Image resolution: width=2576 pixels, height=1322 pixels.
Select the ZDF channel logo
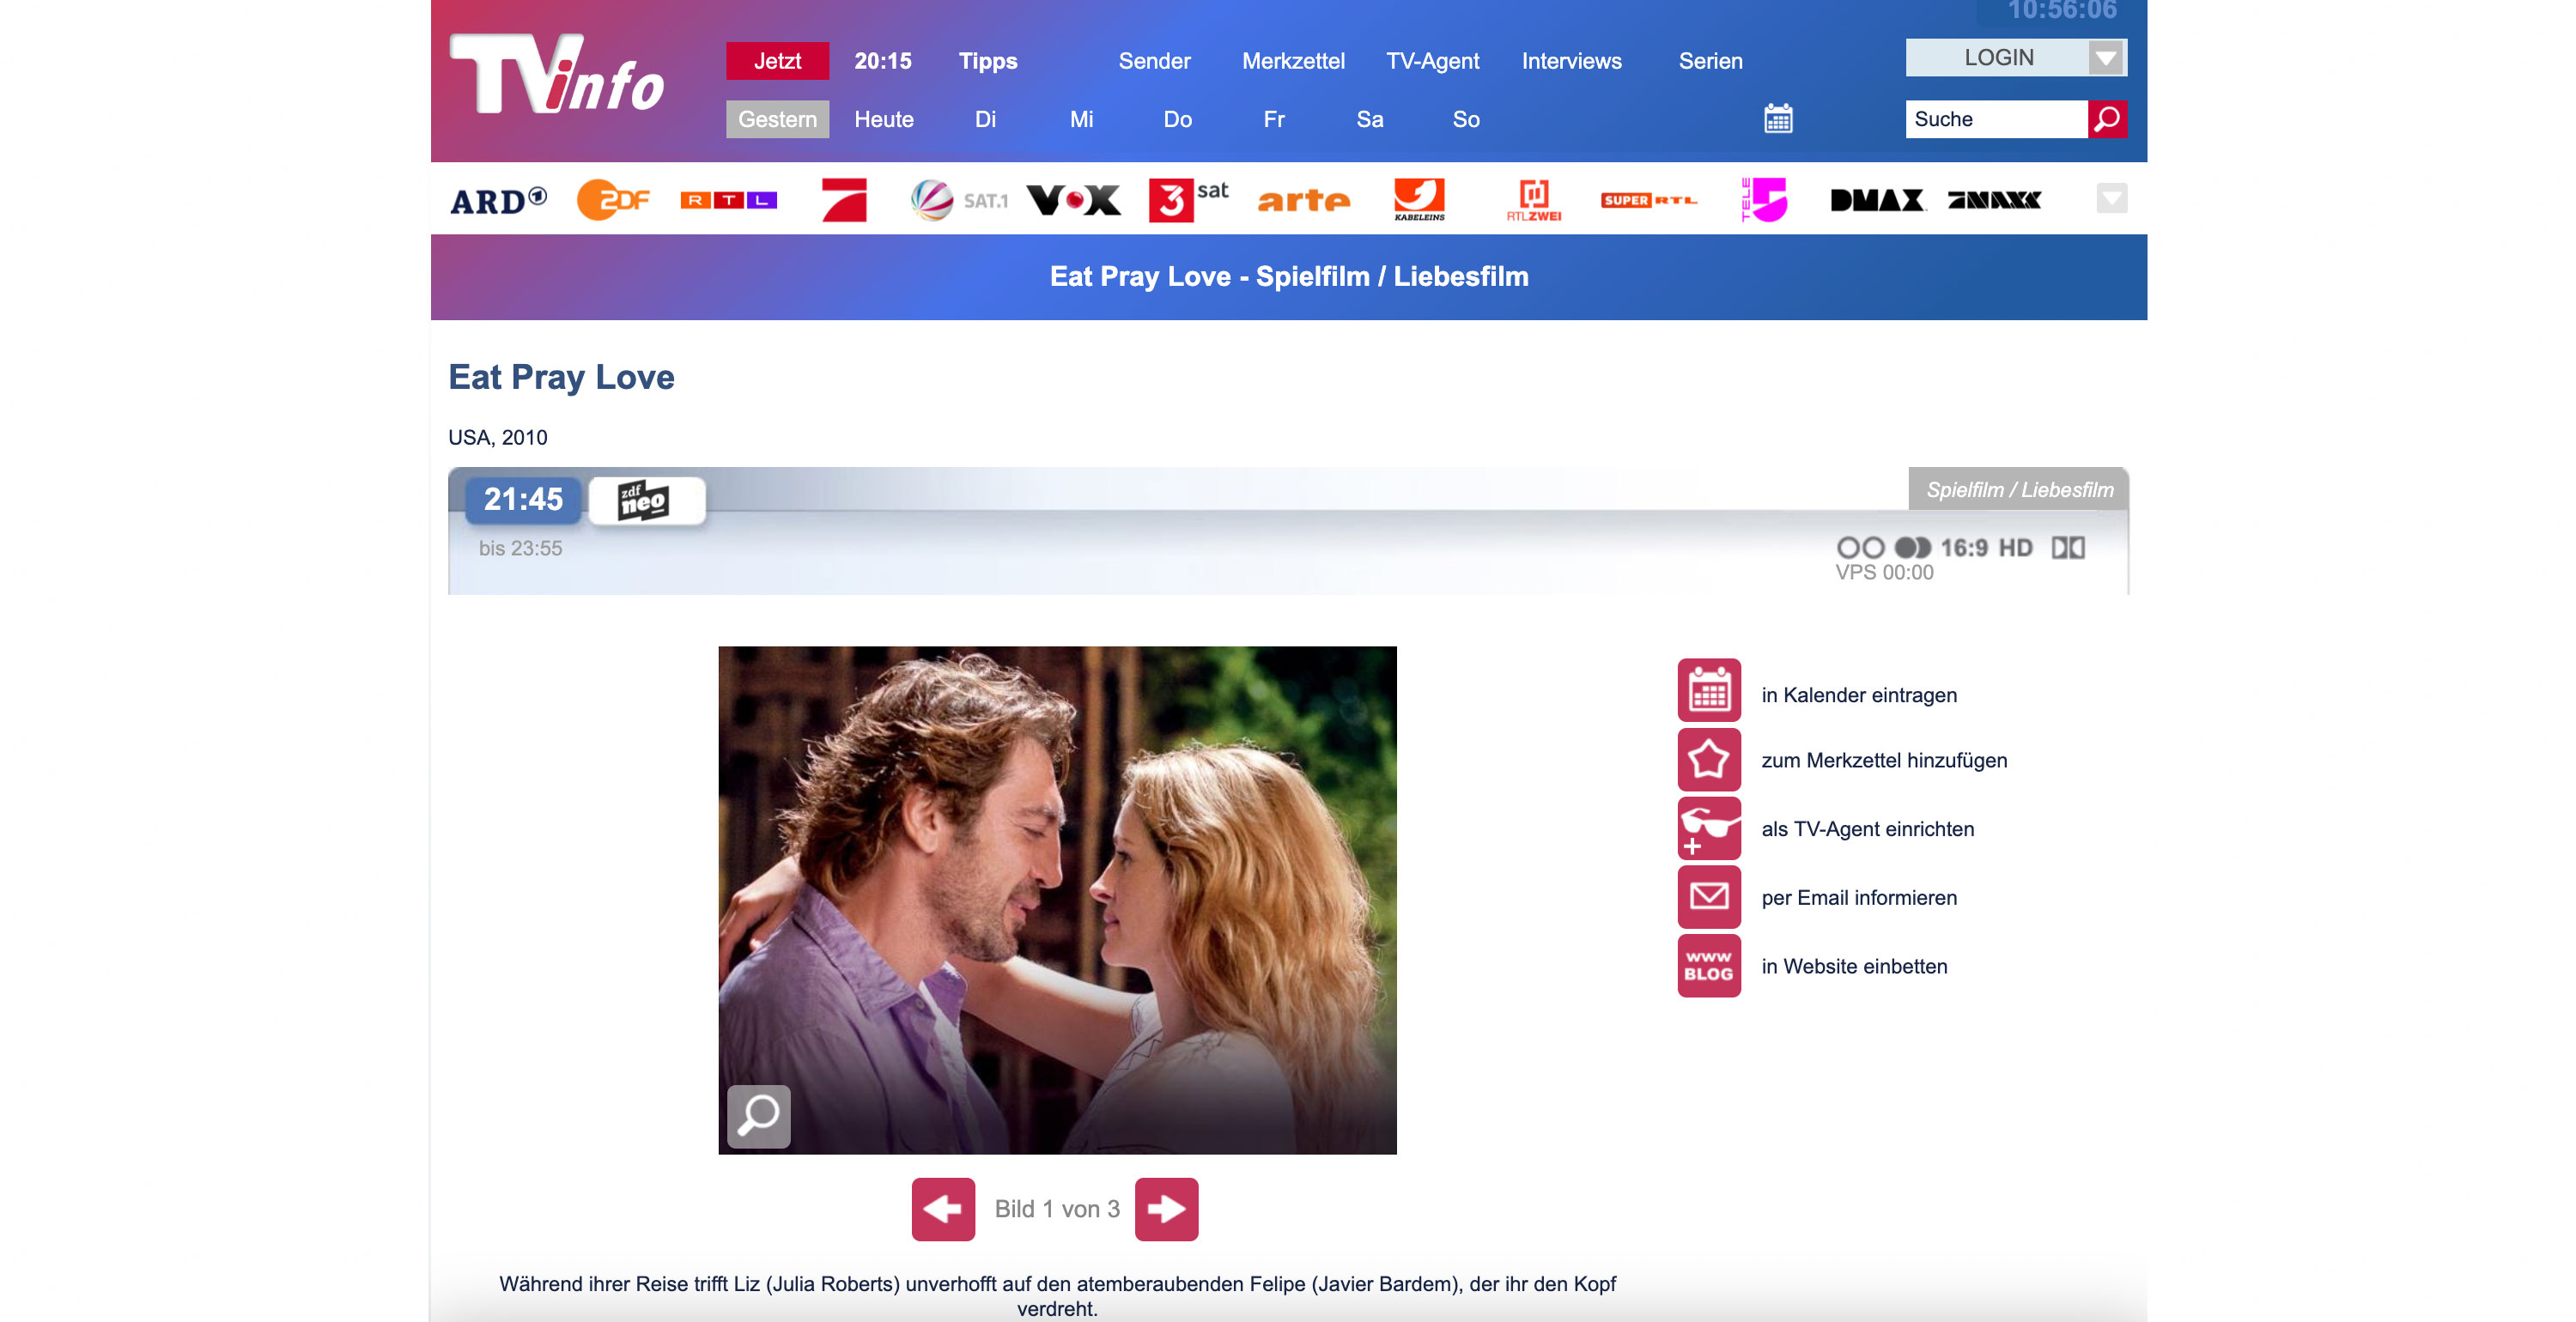[x=613, y=200]
